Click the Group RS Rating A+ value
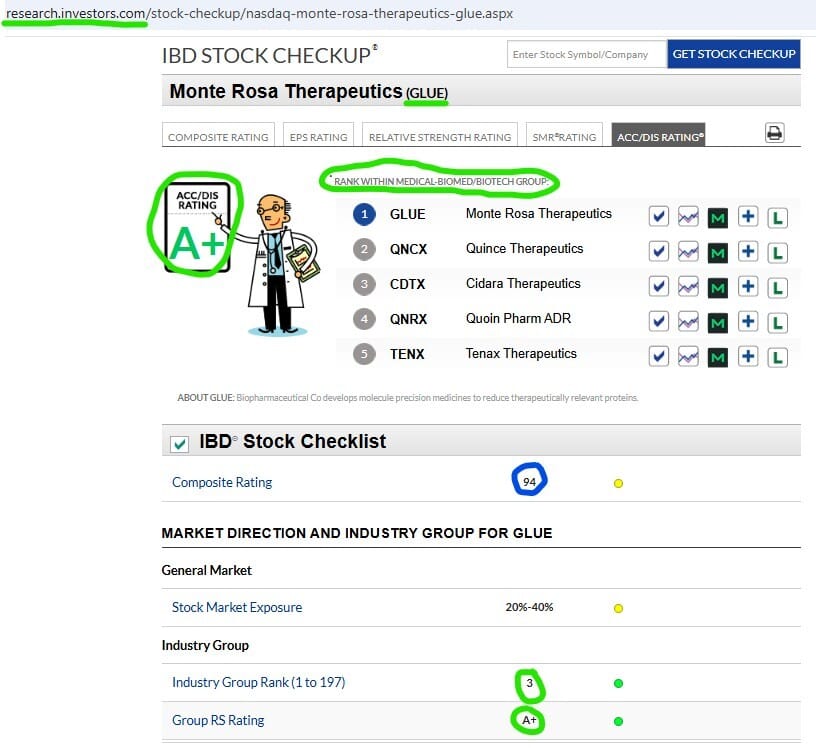The image size is (816, 748). (529, 720)
